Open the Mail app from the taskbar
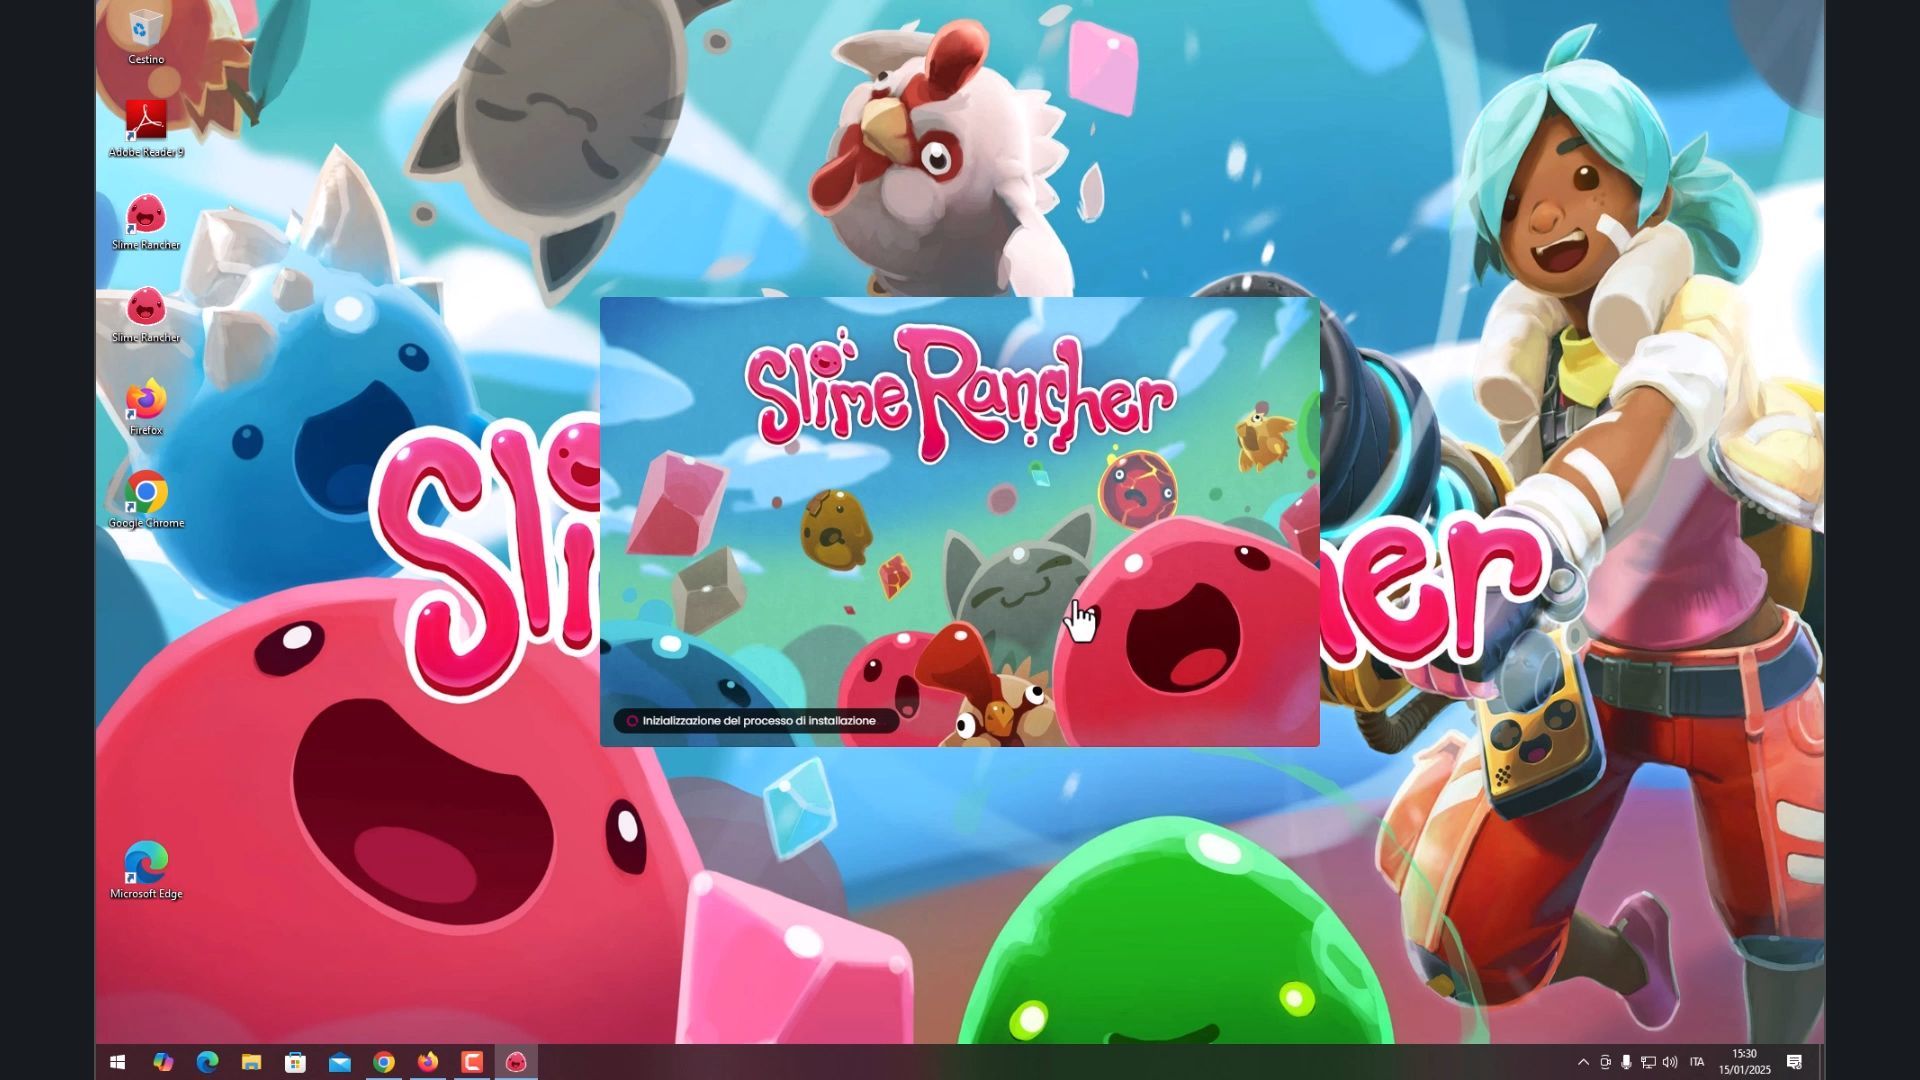 pyautogui.click(x=340, y=1062)
